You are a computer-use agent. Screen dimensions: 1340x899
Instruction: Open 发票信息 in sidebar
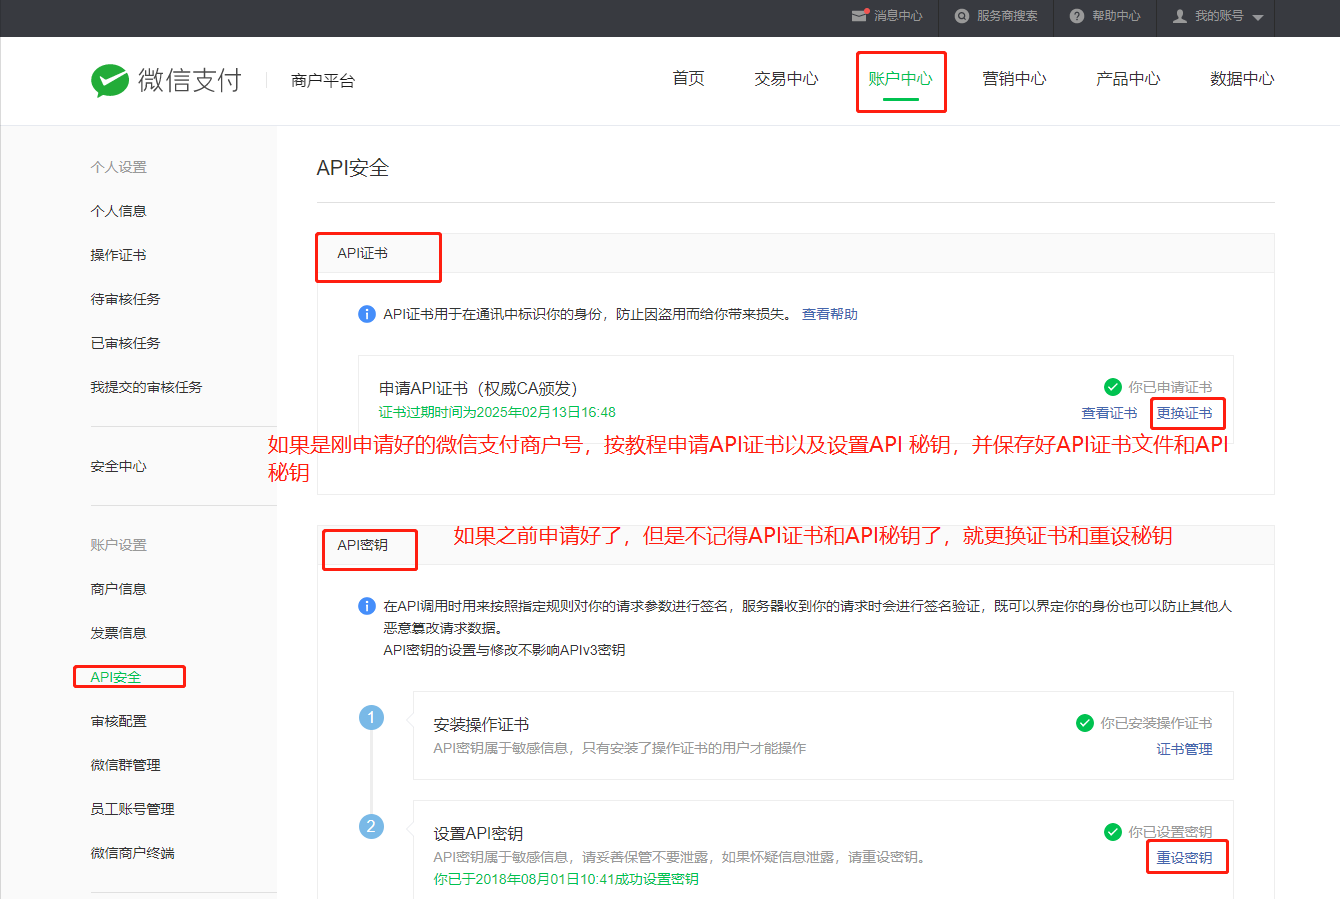point(118,633)
